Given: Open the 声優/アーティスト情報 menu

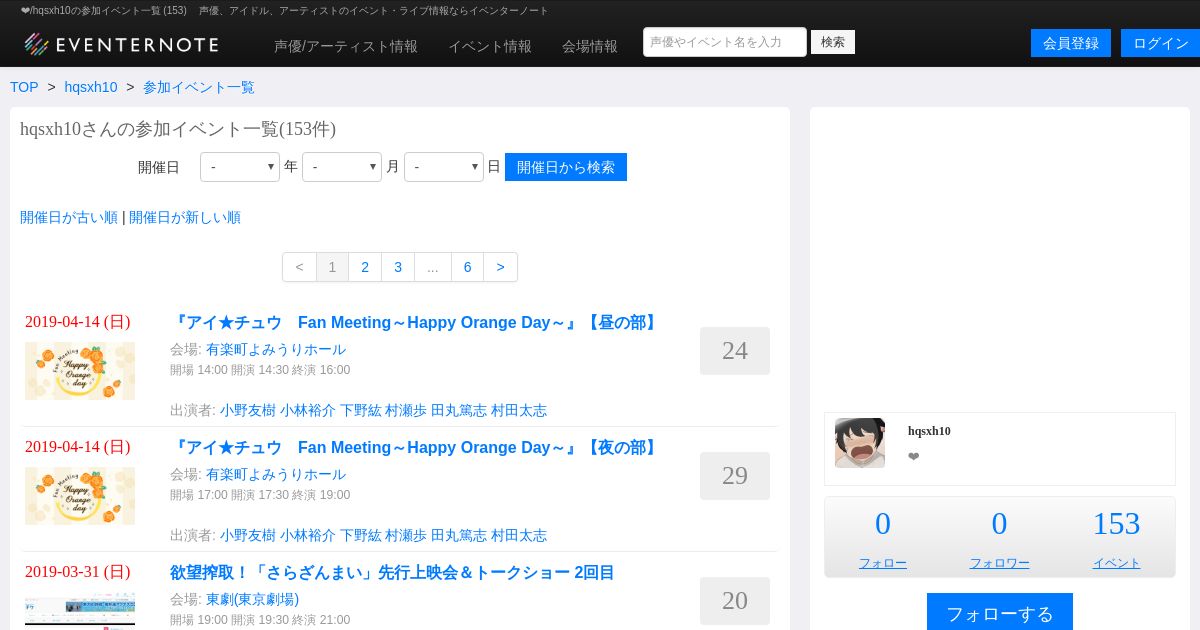Looking at the screenshot, I should tap(346, 46).
